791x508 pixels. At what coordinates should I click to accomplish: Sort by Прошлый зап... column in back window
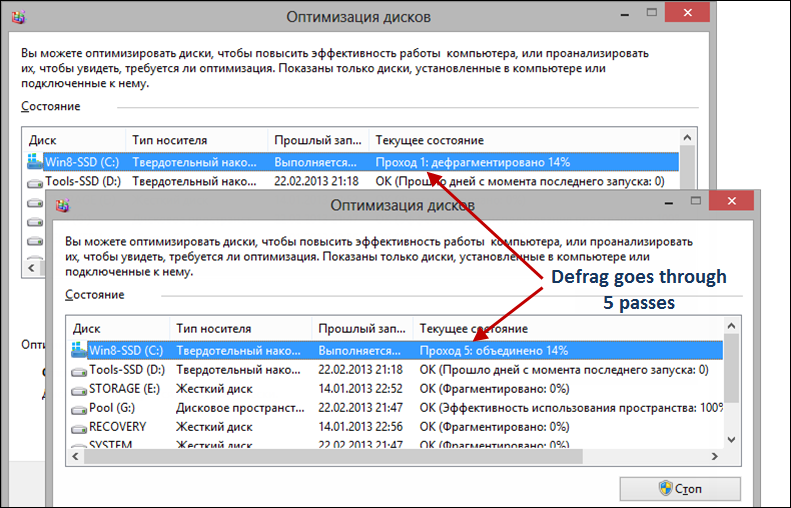(x=318, y=140)
